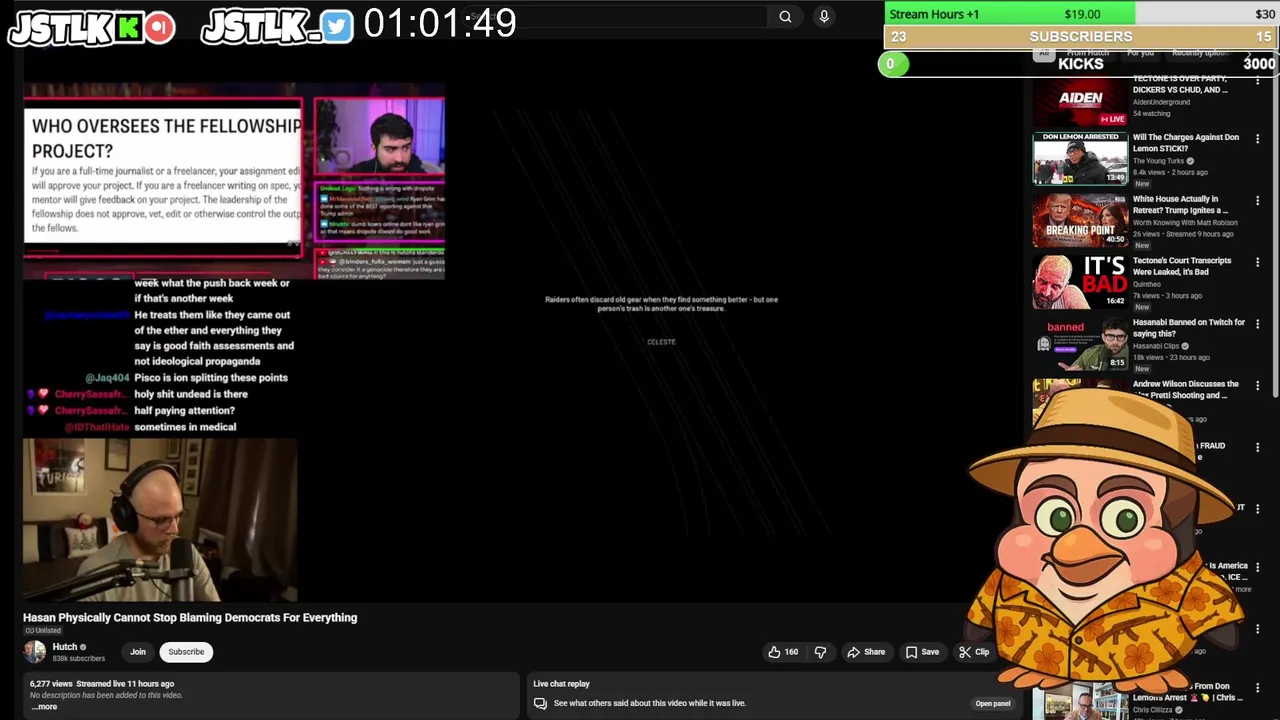Join the Hutch channel membership

[138, 652]
